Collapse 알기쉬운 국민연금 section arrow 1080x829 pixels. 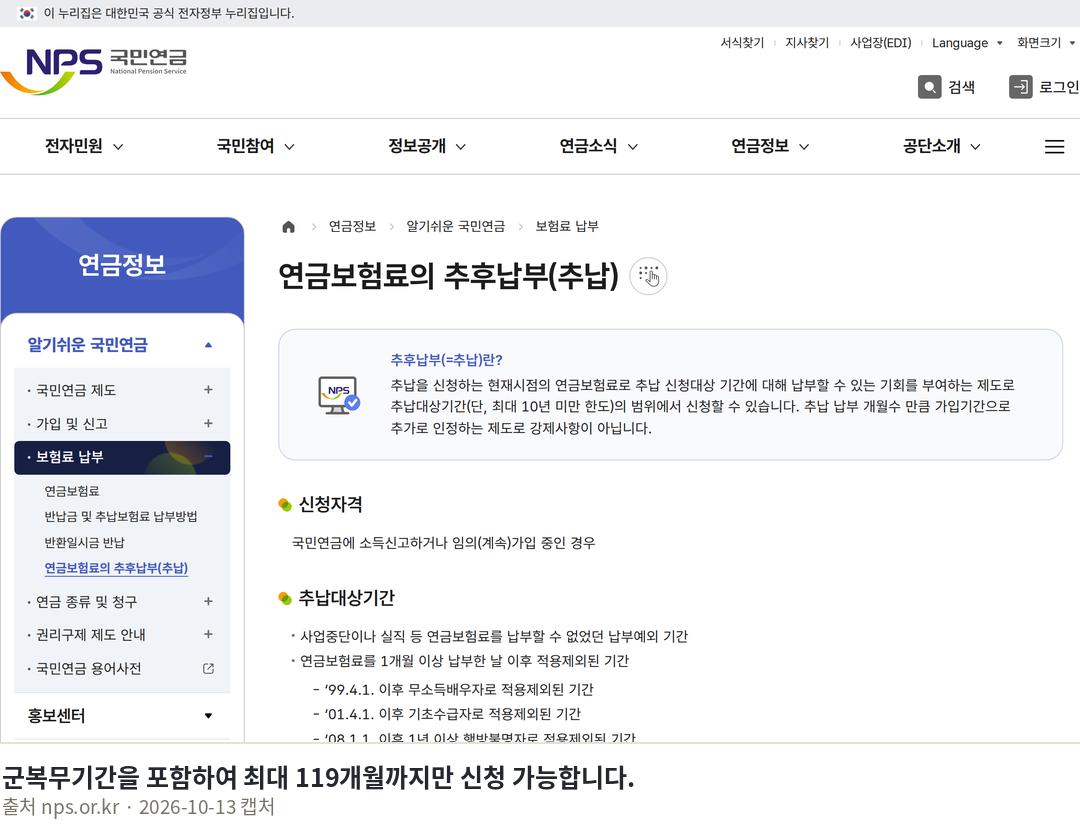(x=208, y=345)
